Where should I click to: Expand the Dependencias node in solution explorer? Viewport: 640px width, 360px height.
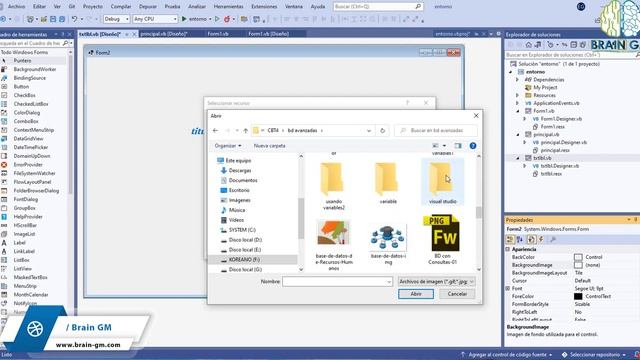pos(518,80)
